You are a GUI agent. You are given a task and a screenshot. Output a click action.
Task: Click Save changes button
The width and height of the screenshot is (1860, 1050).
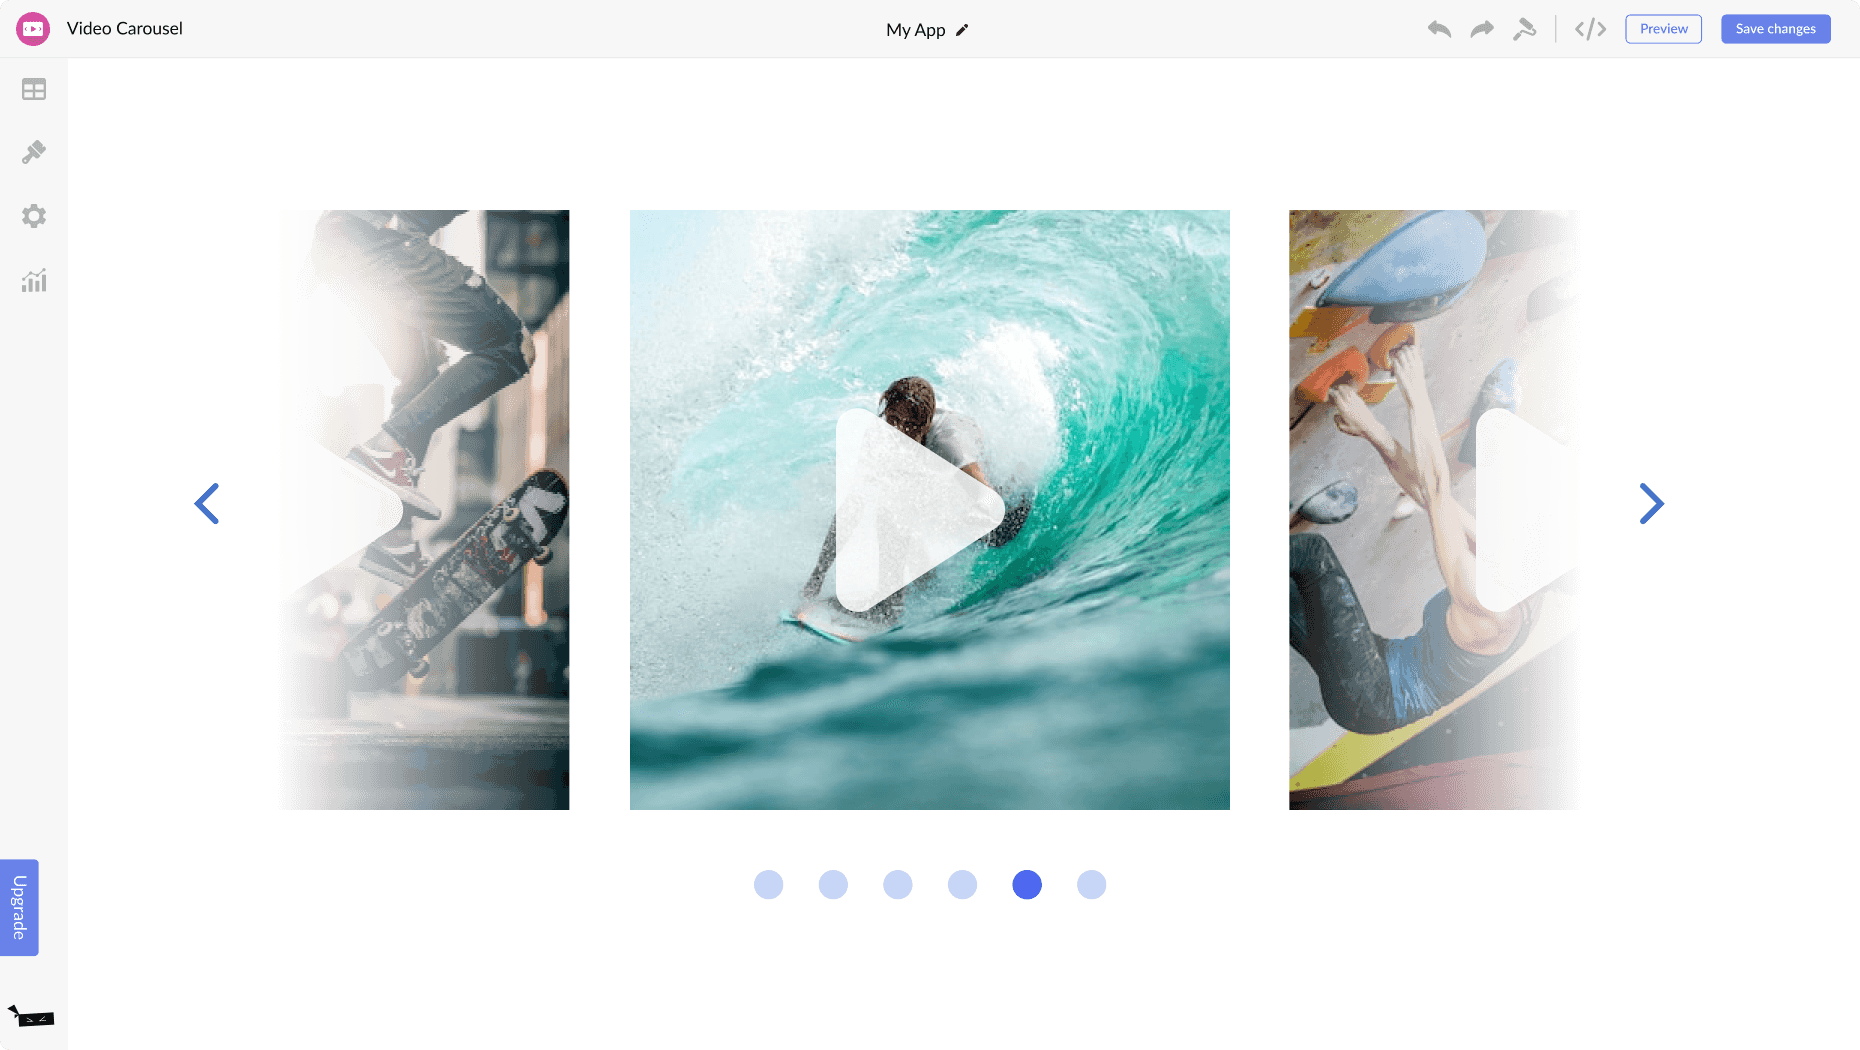click(x=1775, y=29)
